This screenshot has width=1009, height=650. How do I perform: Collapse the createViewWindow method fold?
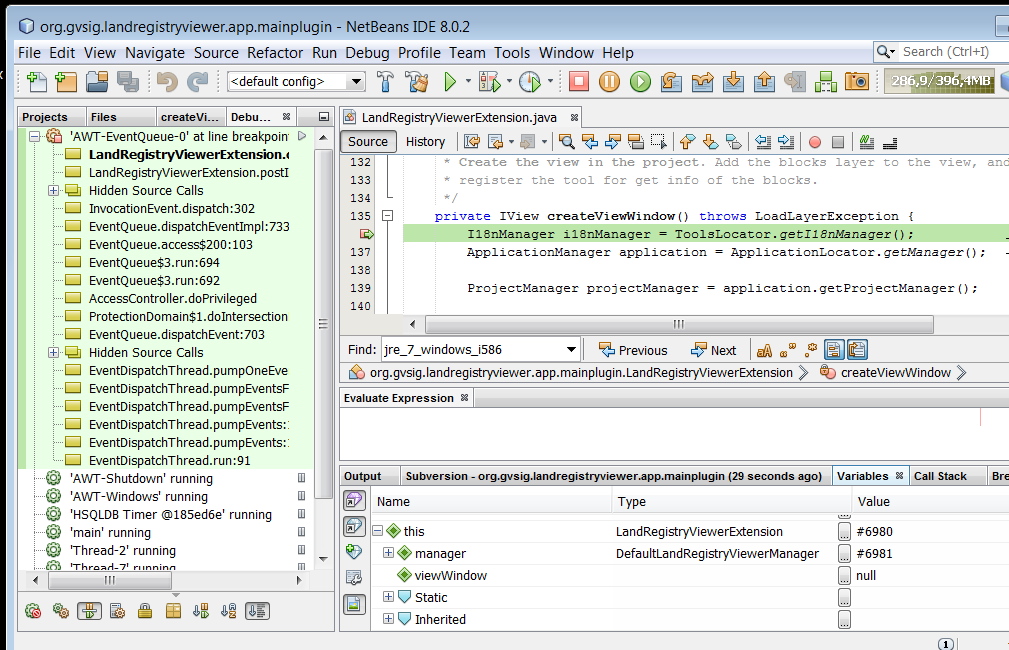[x=388, y=216]
